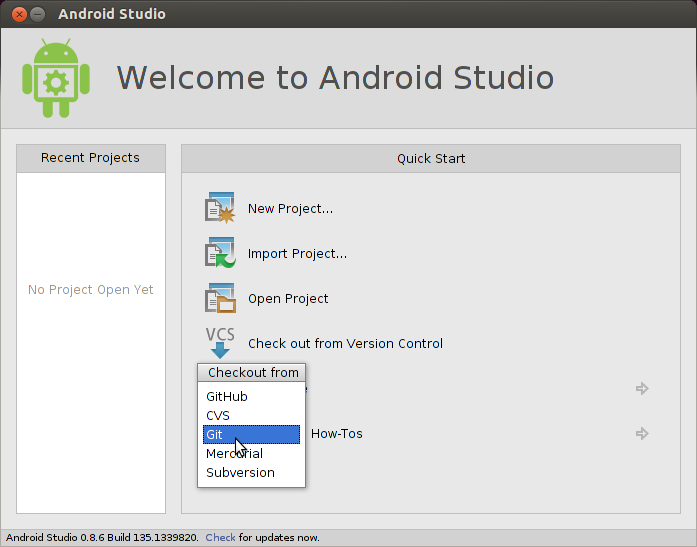Expand the Docs and How-Tos arrow
Screen dimensions: 697x547
(x=642, y=433)
